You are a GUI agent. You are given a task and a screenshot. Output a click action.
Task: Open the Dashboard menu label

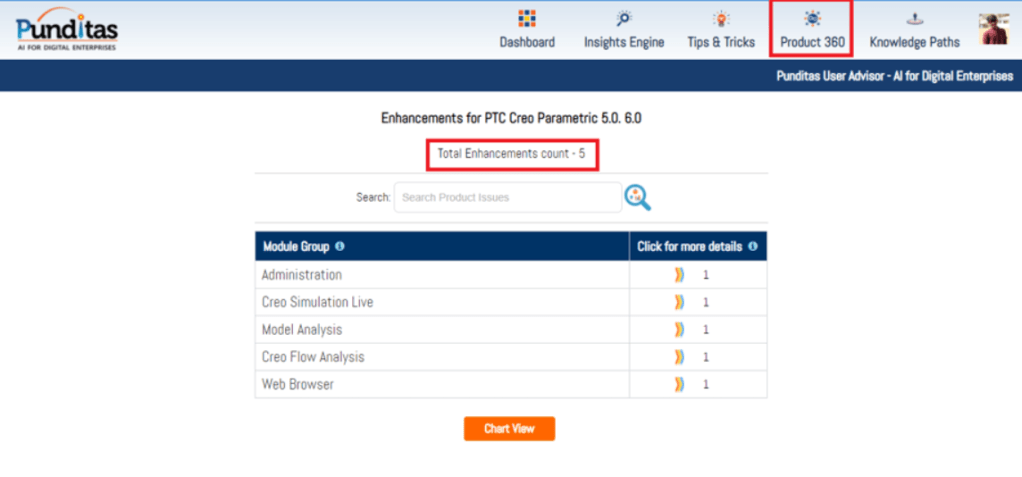[x=527, y=42]
